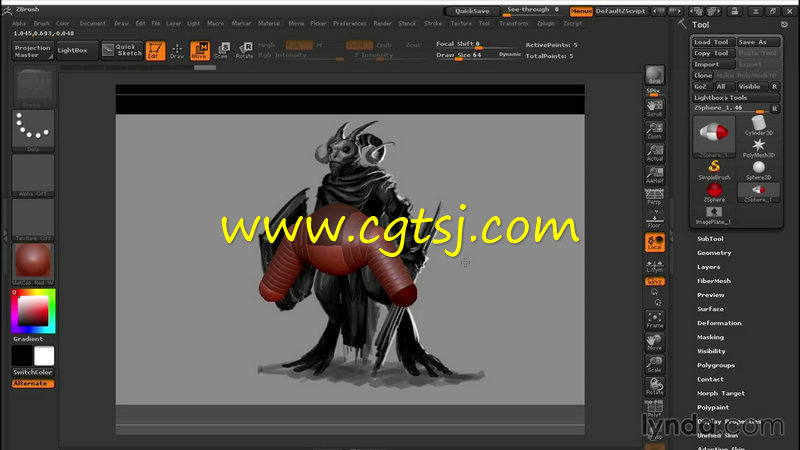Click the Scroll hand icon on right shelf
This screenshot has width=800, height=450.
[x=655, y=108]
